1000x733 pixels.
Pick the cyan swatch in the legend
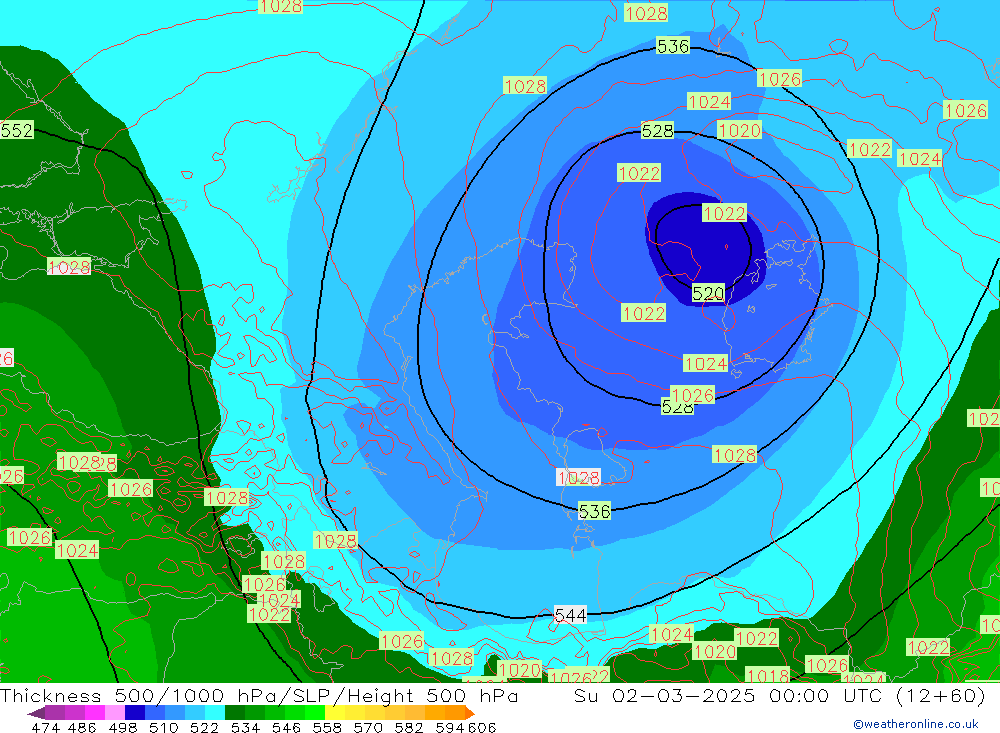pyautogui.click(x=215, y=713)
